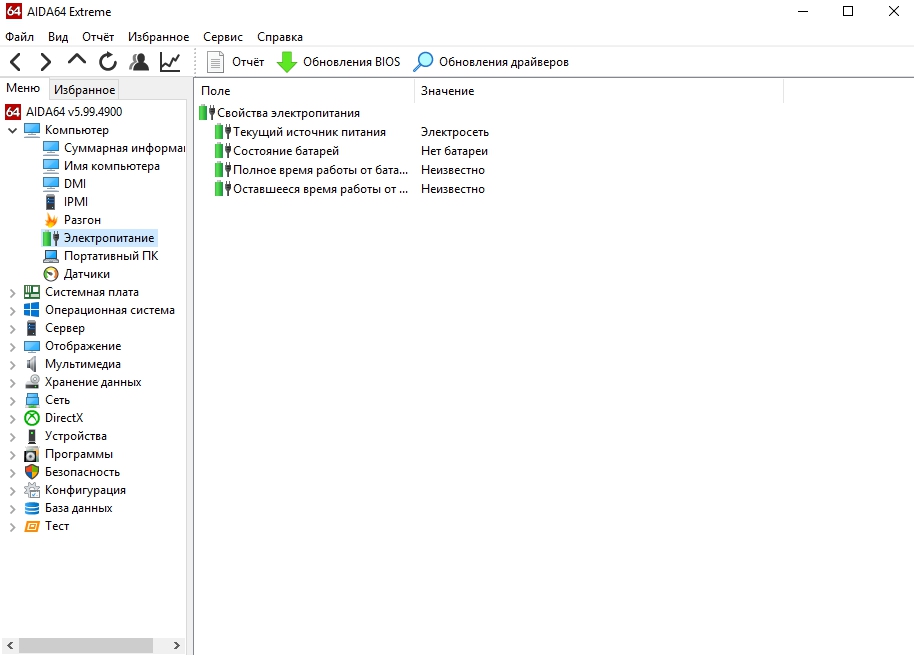Click the shield icon for Безопасность
914x655 pixels.
tap(32, 472)
